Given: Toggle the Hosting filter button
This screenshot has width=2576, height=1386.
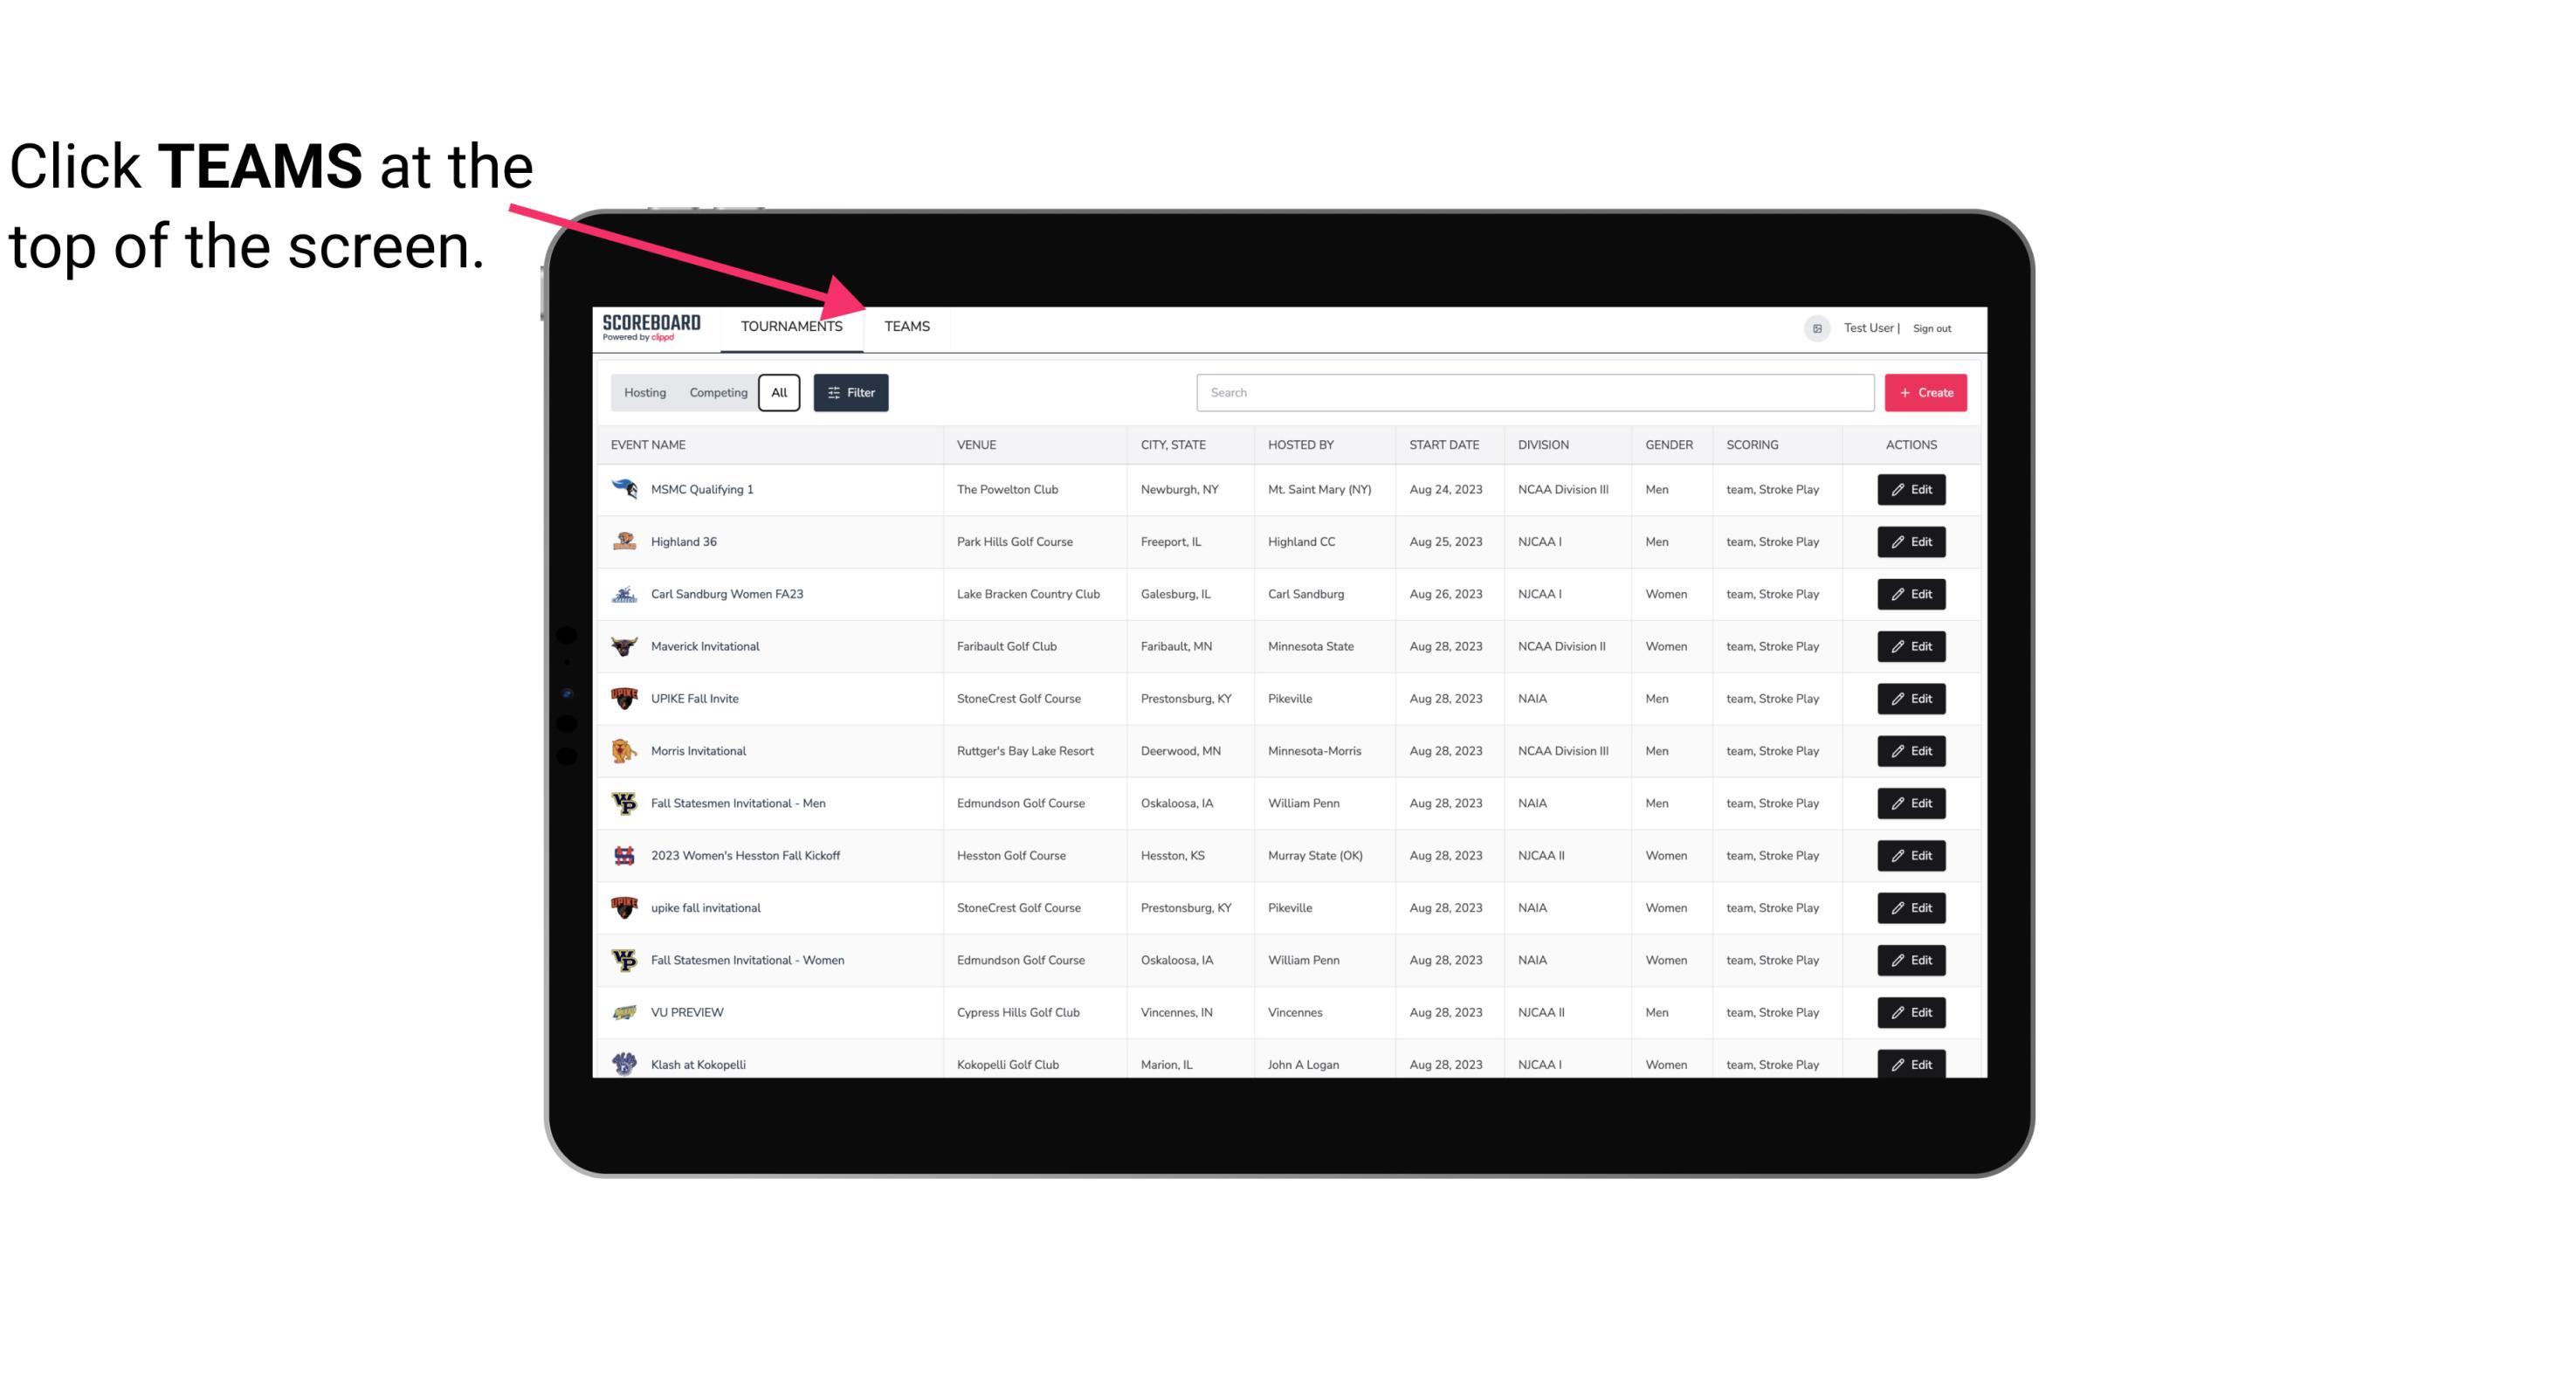Looking at the screenshot, I should (644, 393).
